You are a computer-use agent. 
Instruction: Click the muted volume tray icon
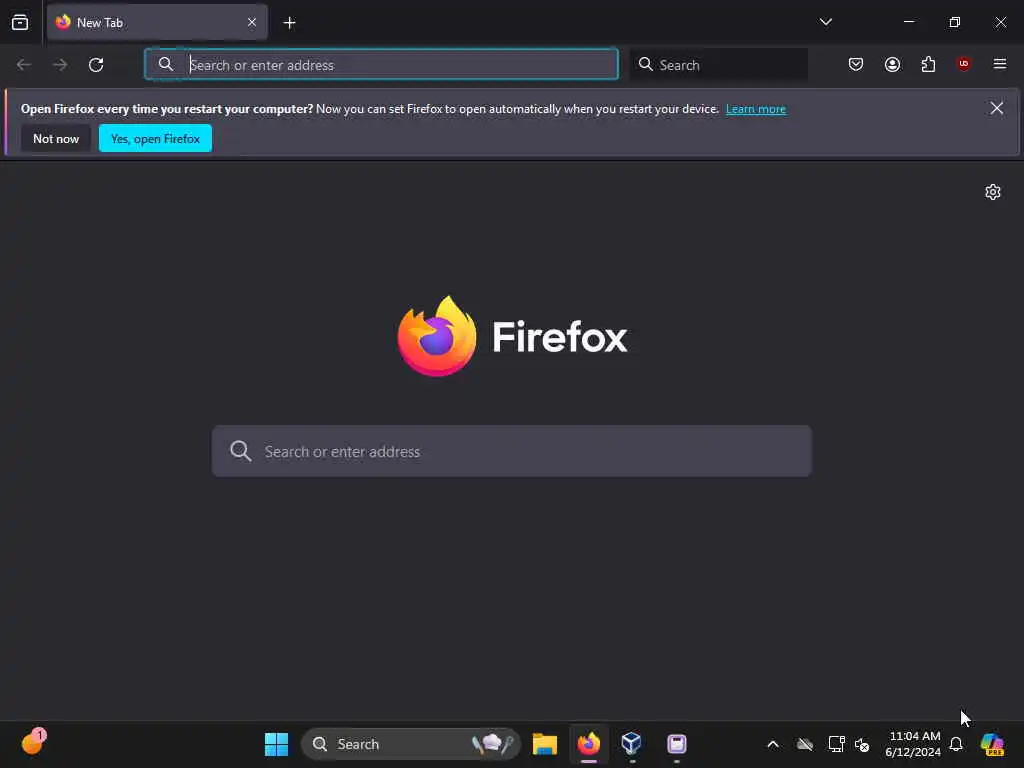click(x=862, y=744)
